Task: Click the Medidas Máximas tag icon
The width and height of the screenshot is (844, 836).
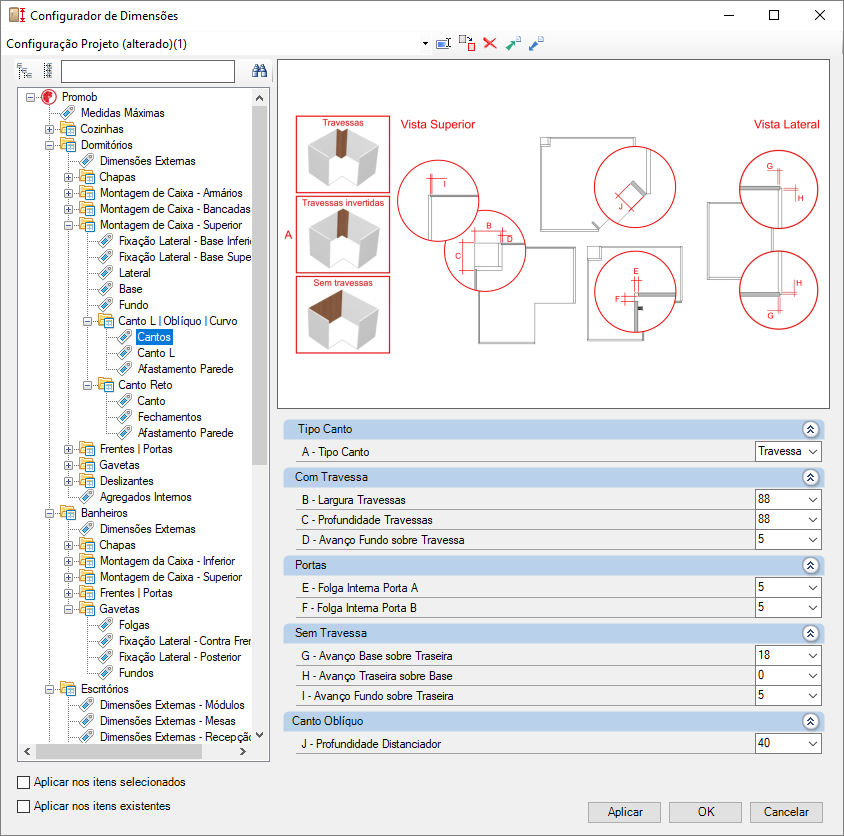Action: point(68,113)
